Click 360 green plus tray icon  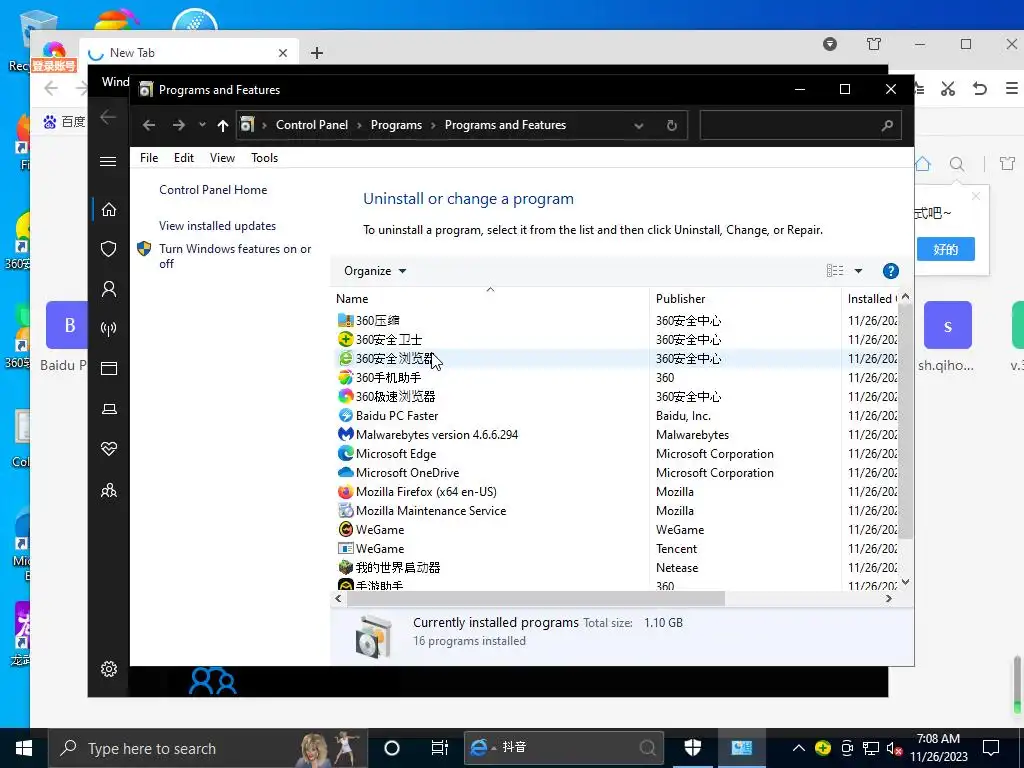pos(823,748)
